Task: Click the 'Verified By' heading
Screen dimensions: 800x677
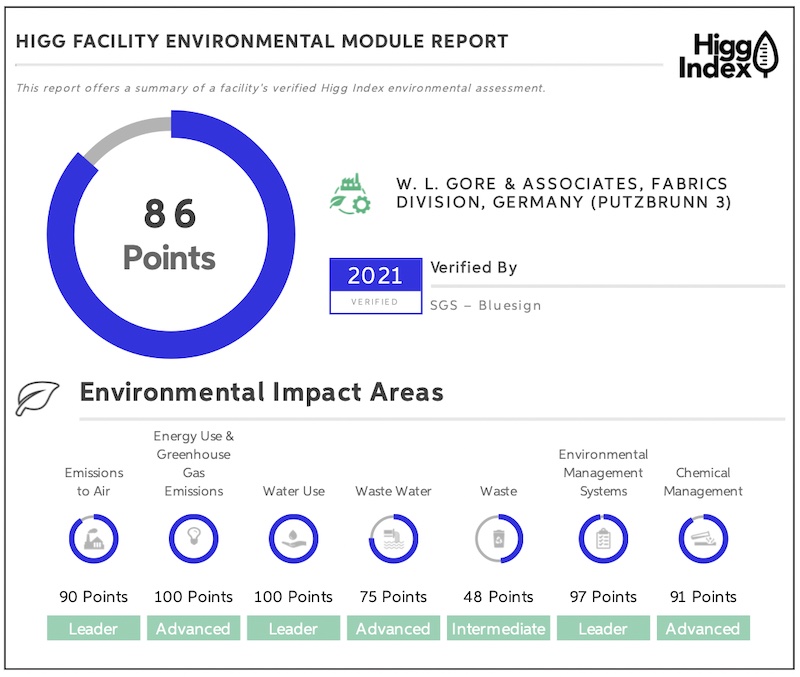Action: pos(474,267)
